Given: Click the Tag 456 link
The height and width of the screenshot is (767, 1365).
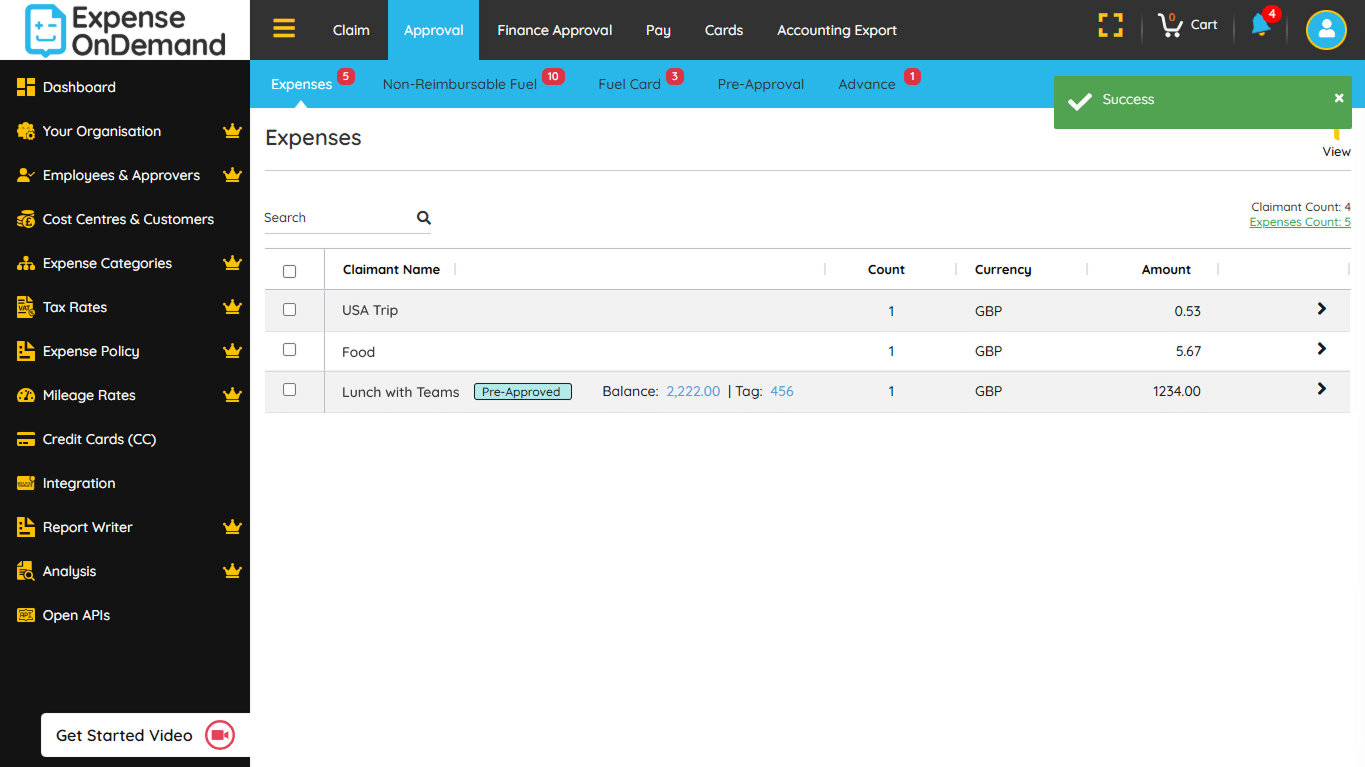Looking at the screenshot, I should 782,391.
